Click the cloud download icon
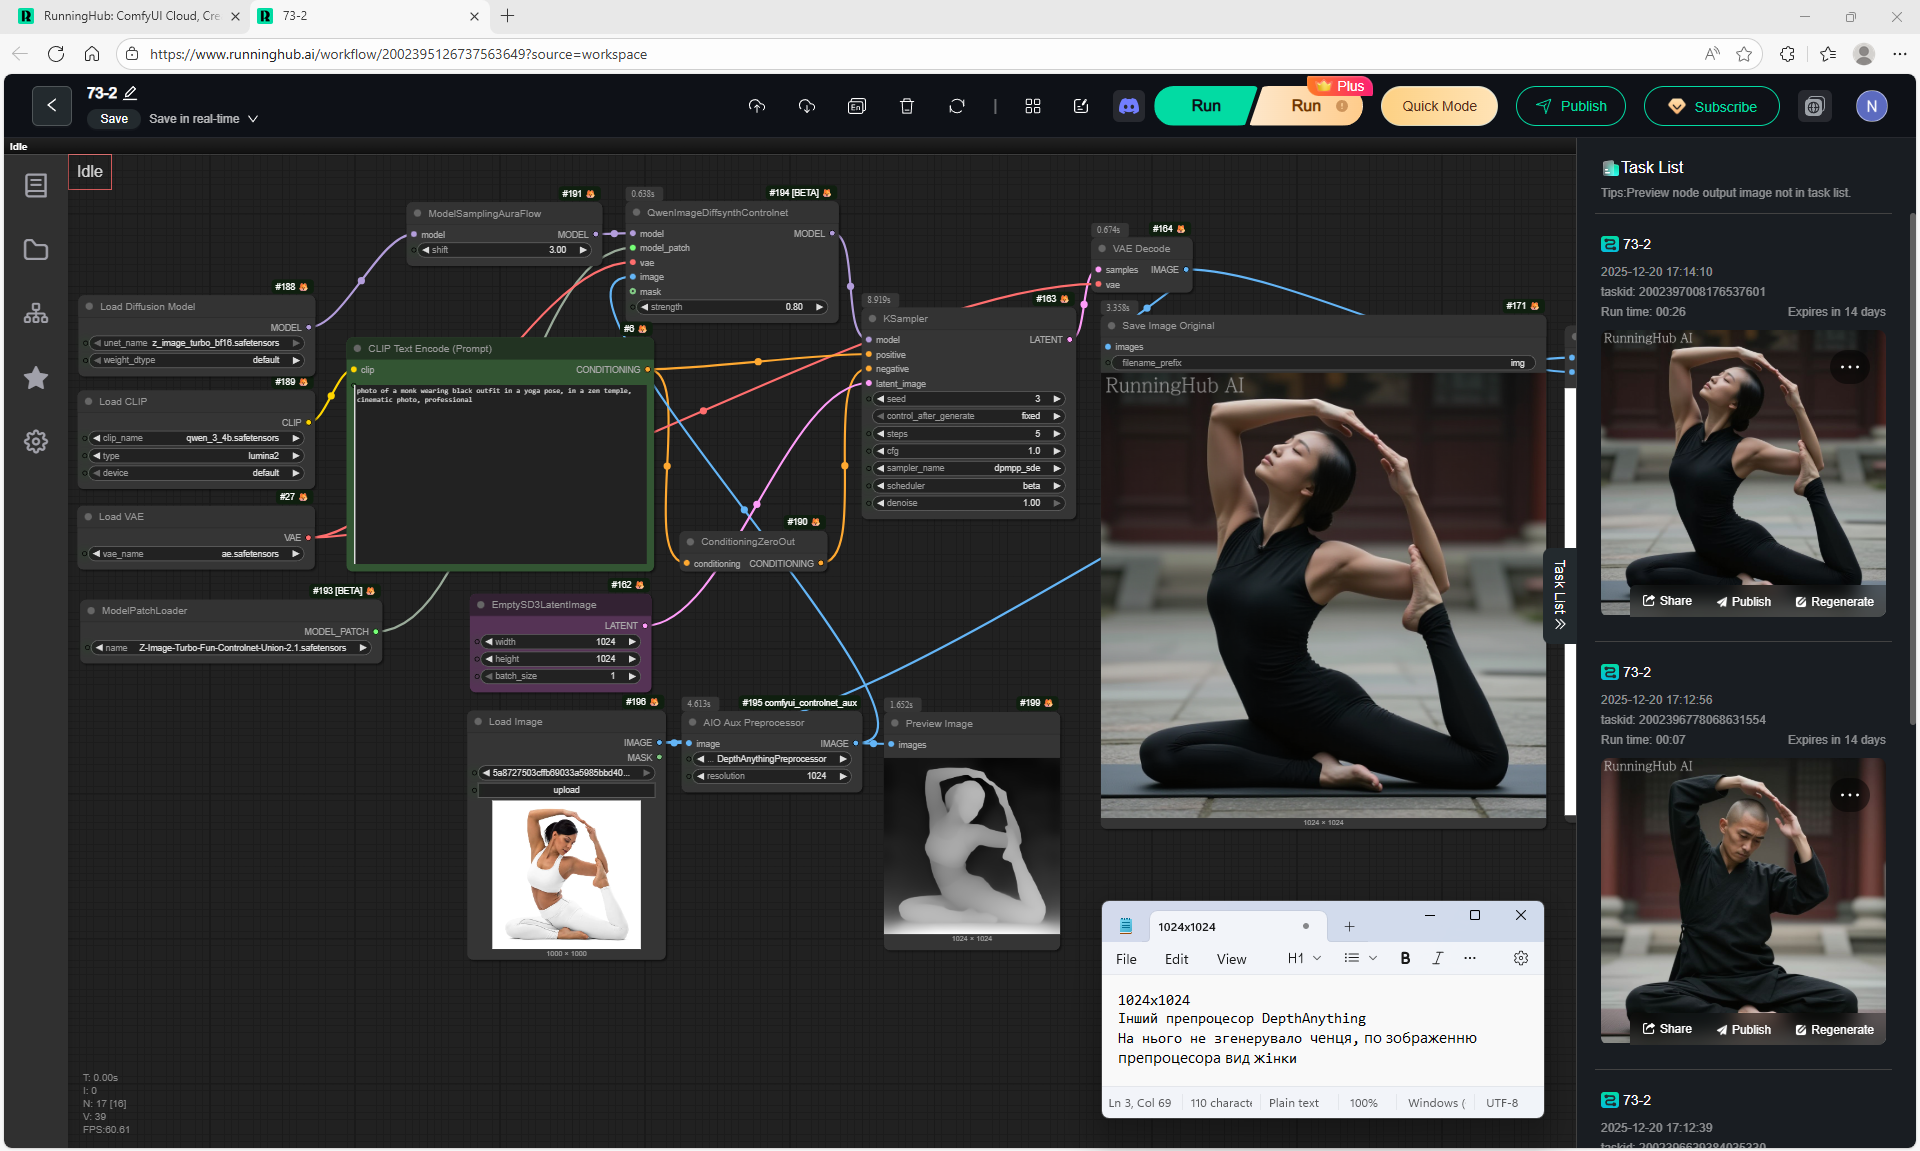 (x=807, y=106)
